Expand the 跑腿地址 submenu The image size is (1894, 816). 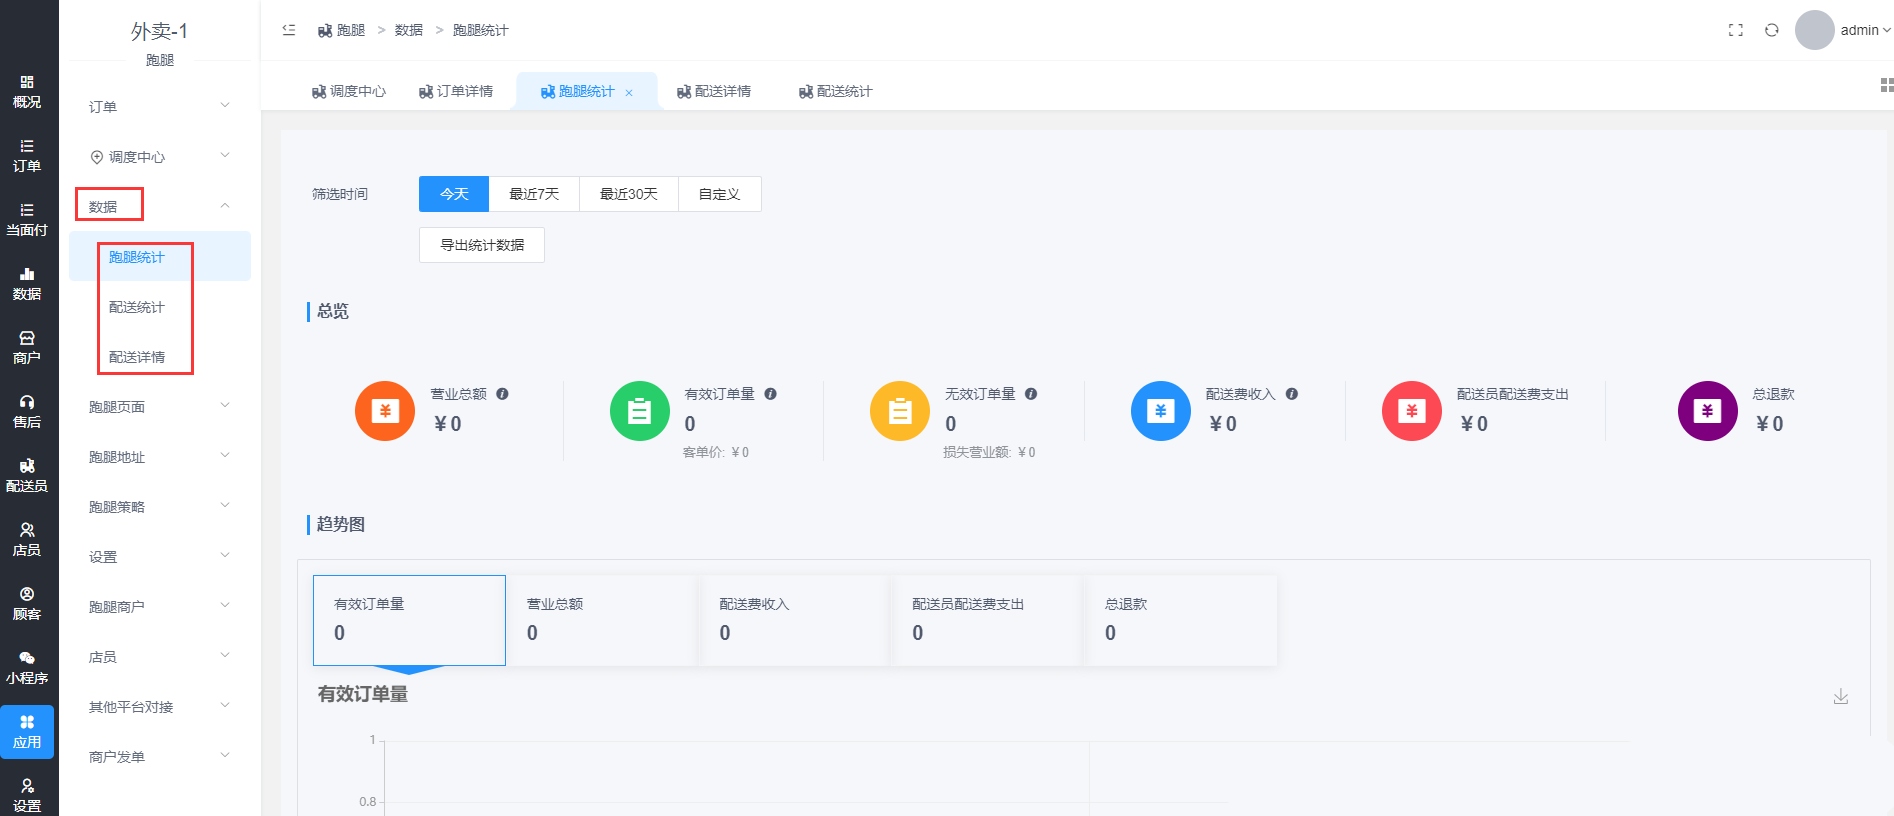(x=160, y=456)
